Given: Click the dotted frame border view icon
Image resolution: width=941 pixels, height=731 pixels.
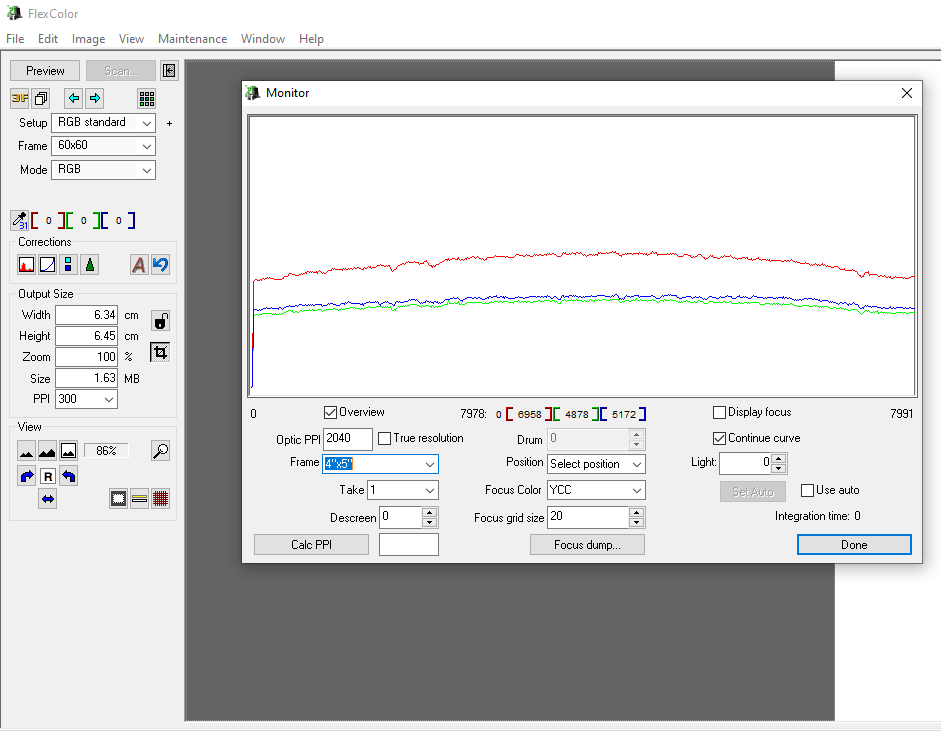Looking at the screenshot, I should (x=118, y=499).
